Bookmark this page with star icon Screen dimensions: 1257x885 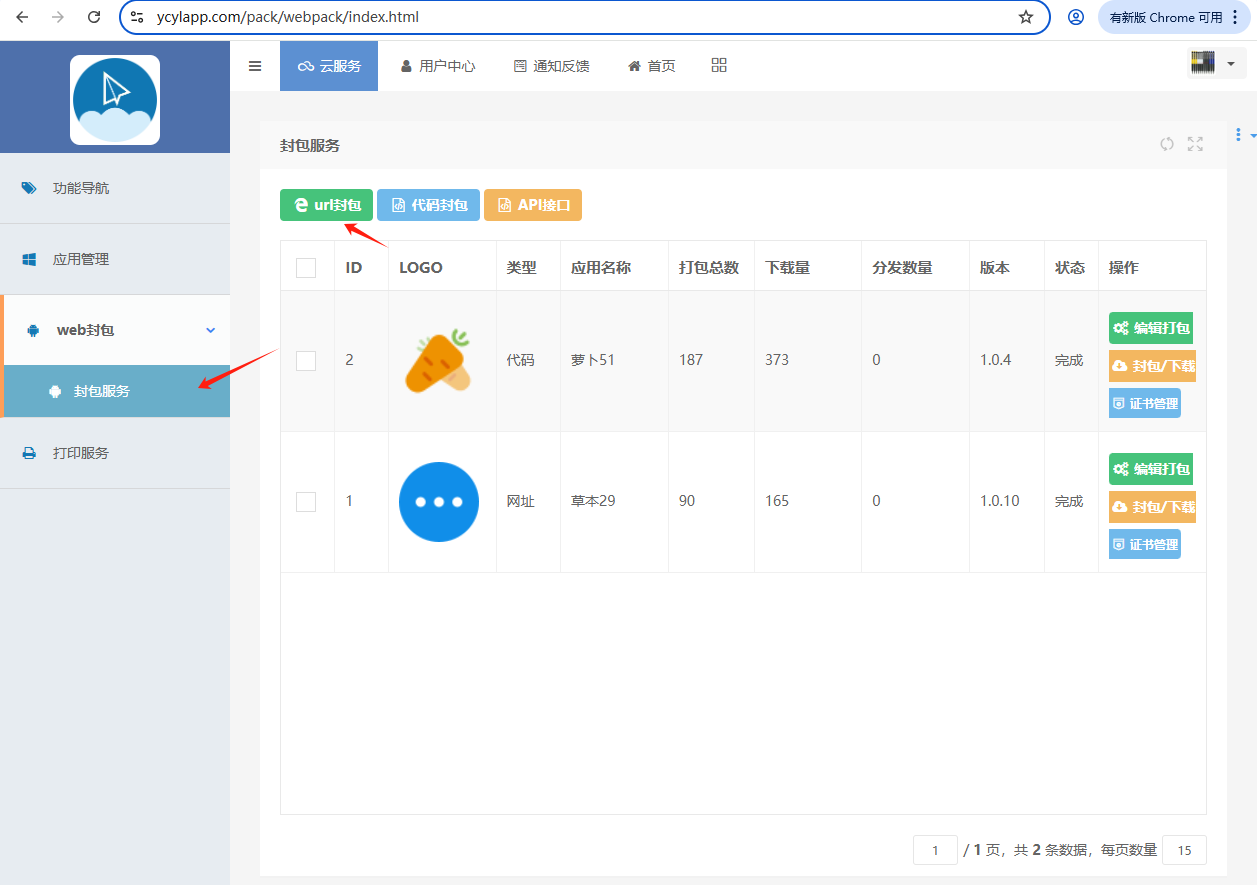[1026, 17]
